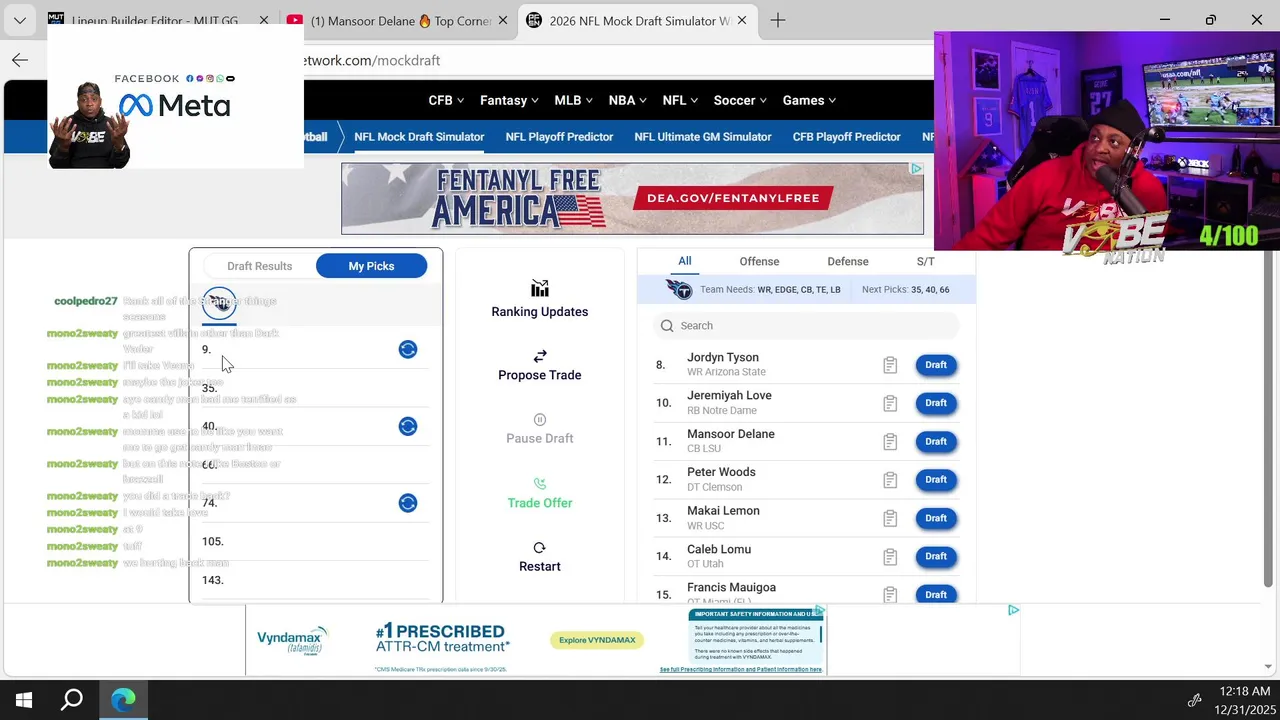Image resolution: width=1280 pixels, height=720 pixels.
Task: Open clipboard notes icon for Makai Lemon
Action: (x=890, y=518)
